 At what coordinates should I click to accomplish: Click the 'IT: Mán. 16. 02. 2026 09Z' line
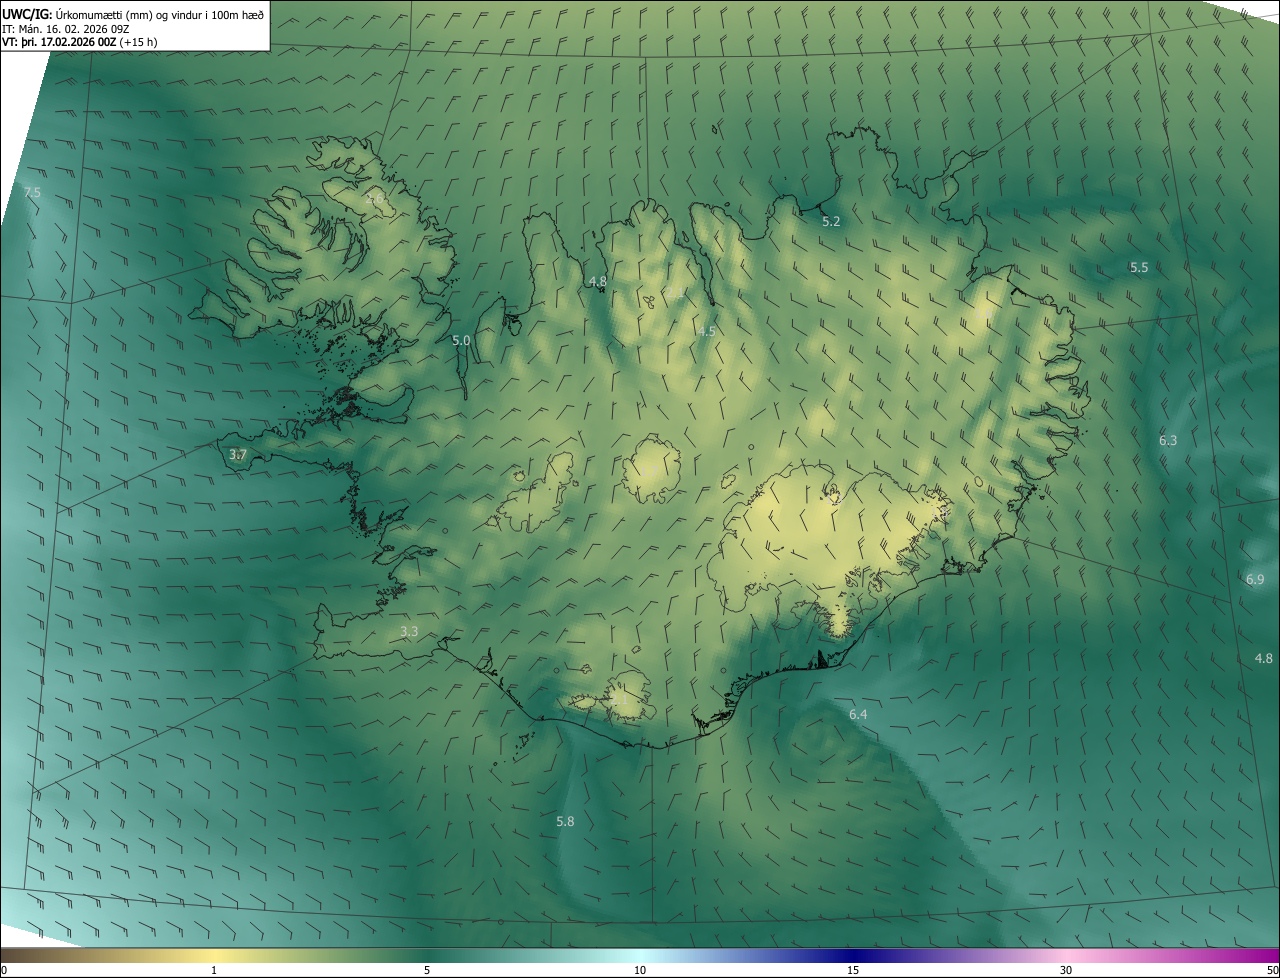pos(68,29)
